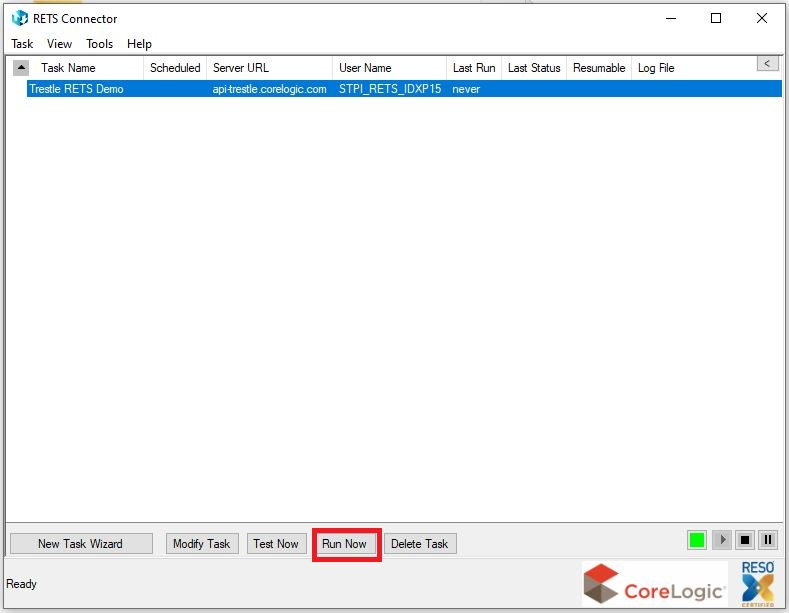Maximize the RETS Connector window
Image resolution: width=789 pixels, height=613 pixels.
(716, 19)
